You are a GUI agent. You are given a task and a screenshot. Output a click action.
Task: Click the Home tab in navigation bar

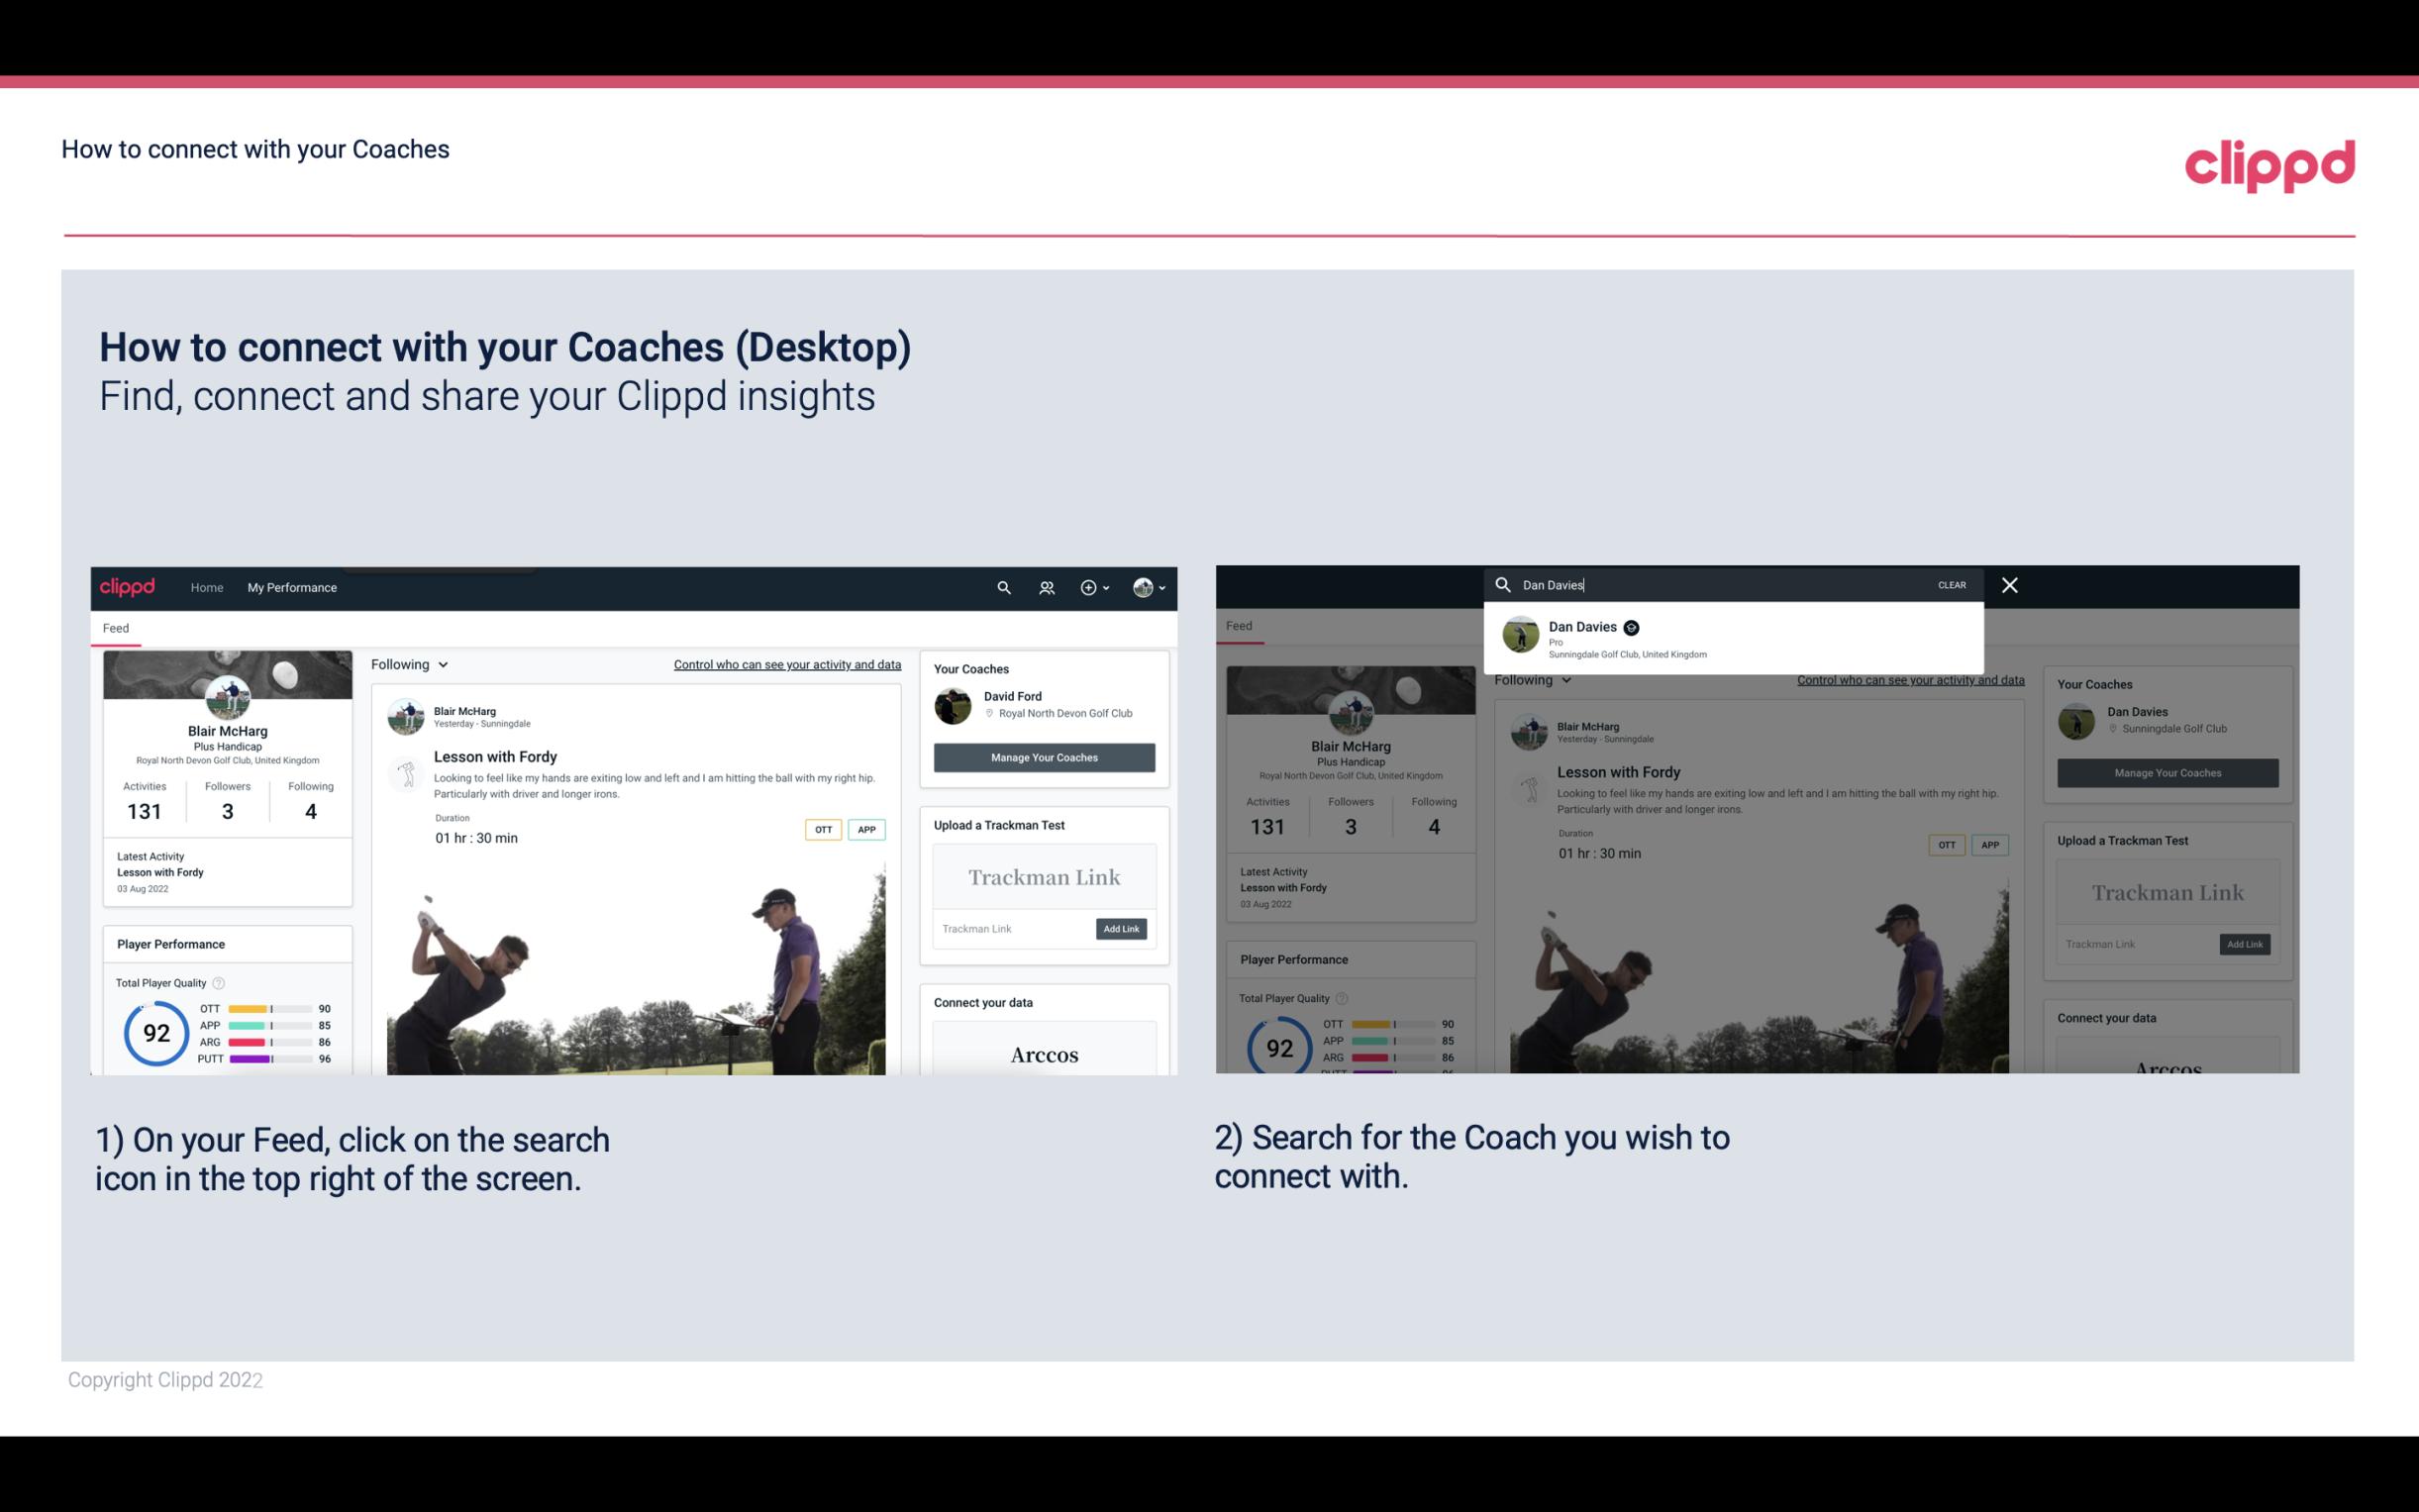click(x=207, y=587)
